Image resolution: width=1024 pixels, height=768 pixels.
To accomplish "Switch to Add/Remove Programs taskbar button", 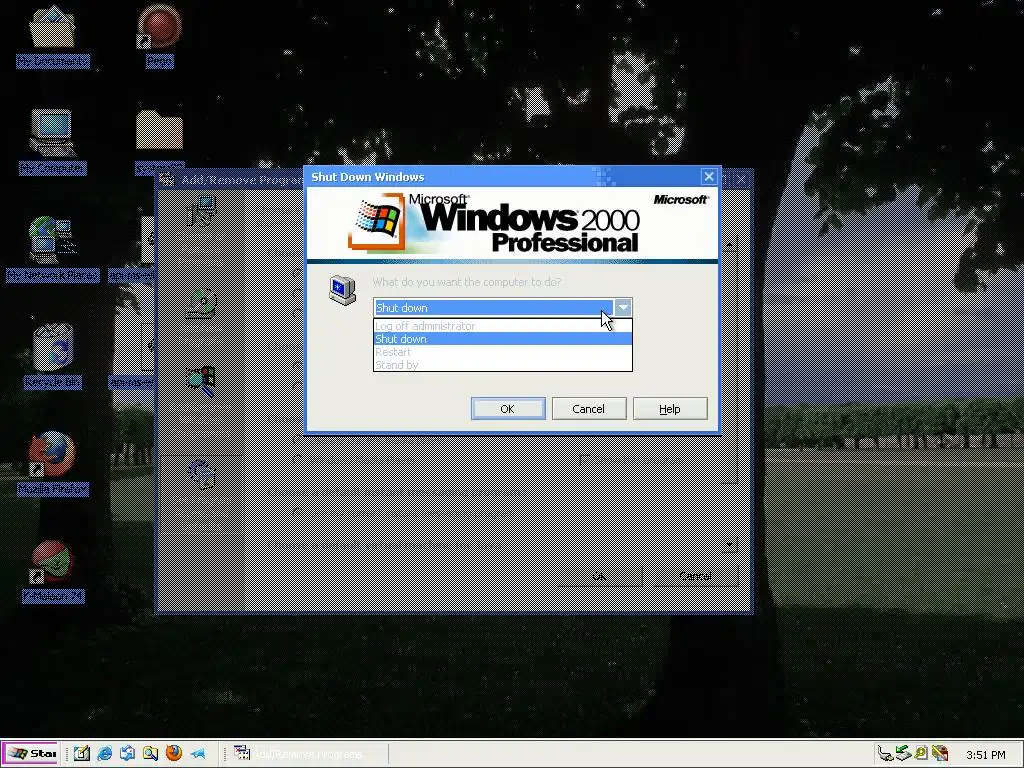I will (x=308, y=754).
